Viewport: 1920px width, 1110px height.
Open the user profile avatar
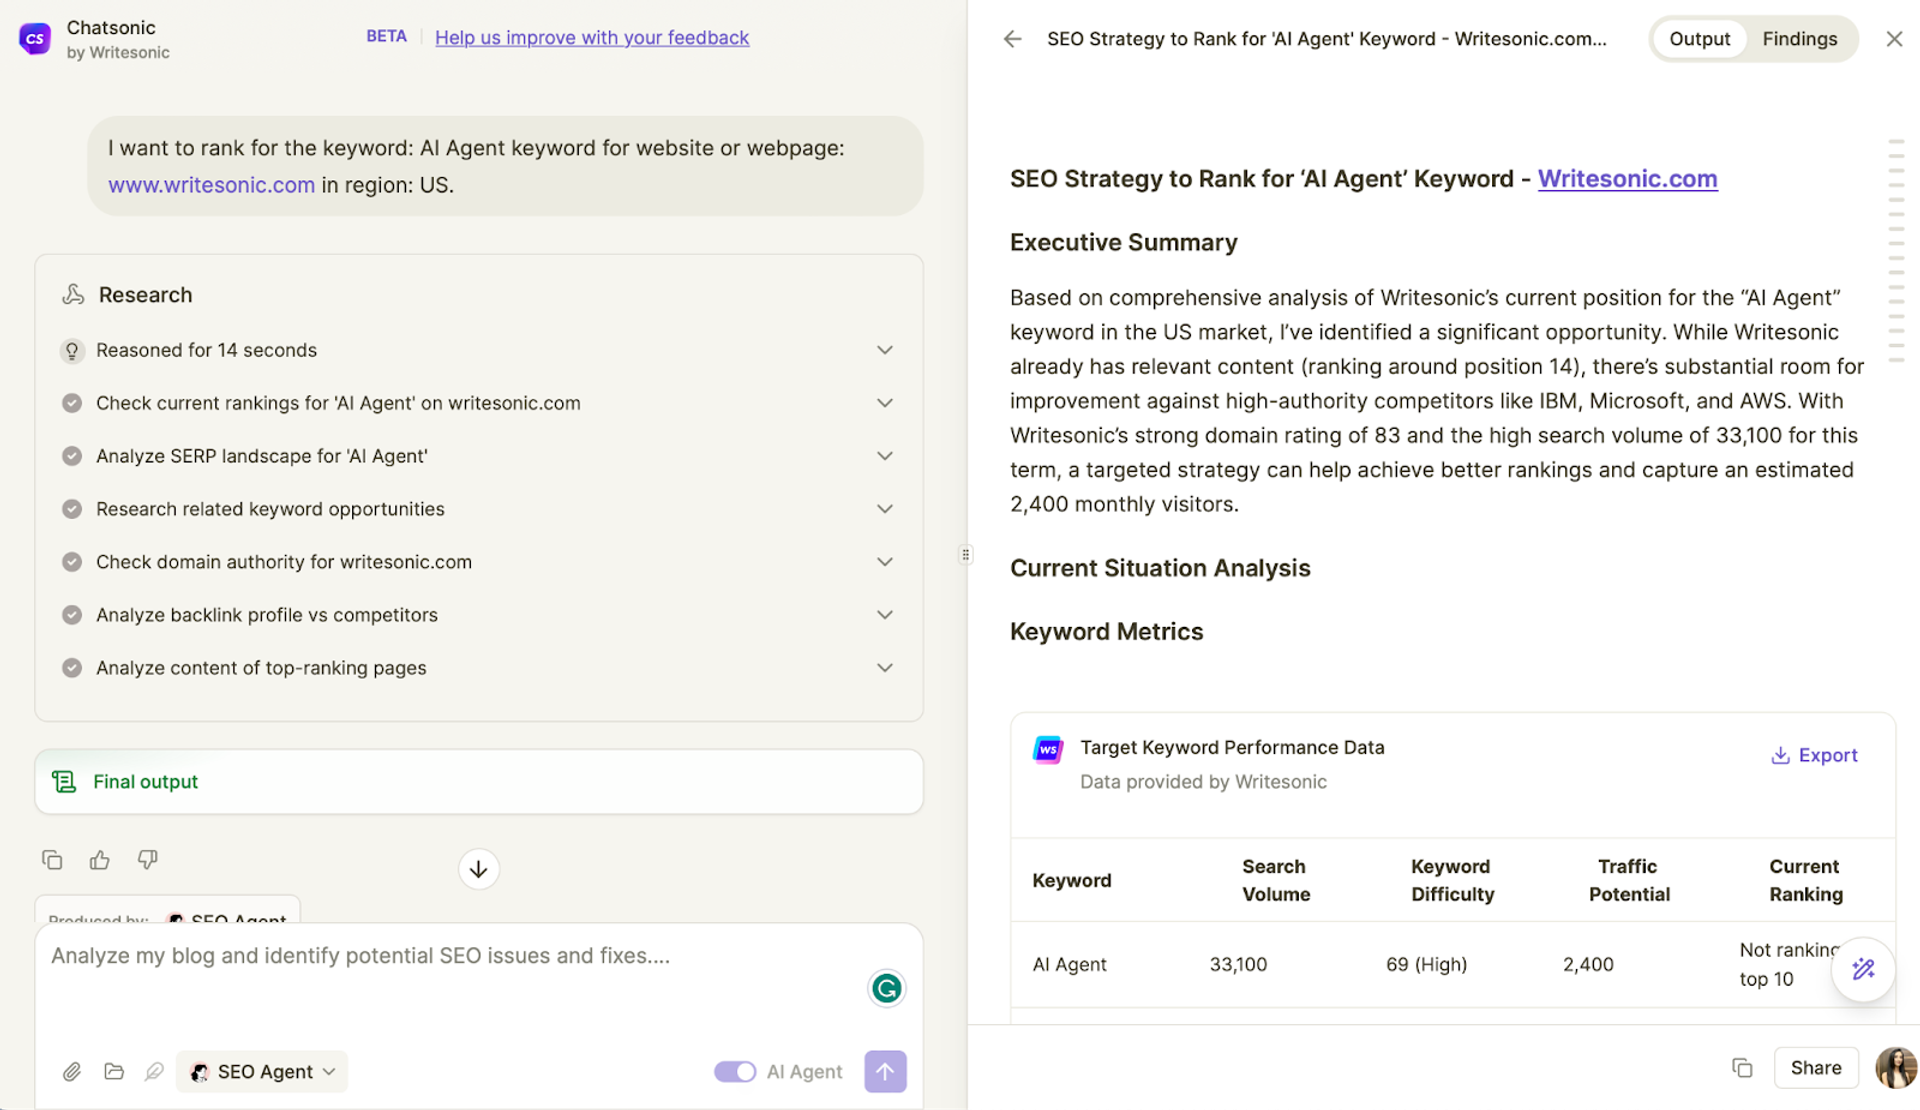coord(1896,1068)
